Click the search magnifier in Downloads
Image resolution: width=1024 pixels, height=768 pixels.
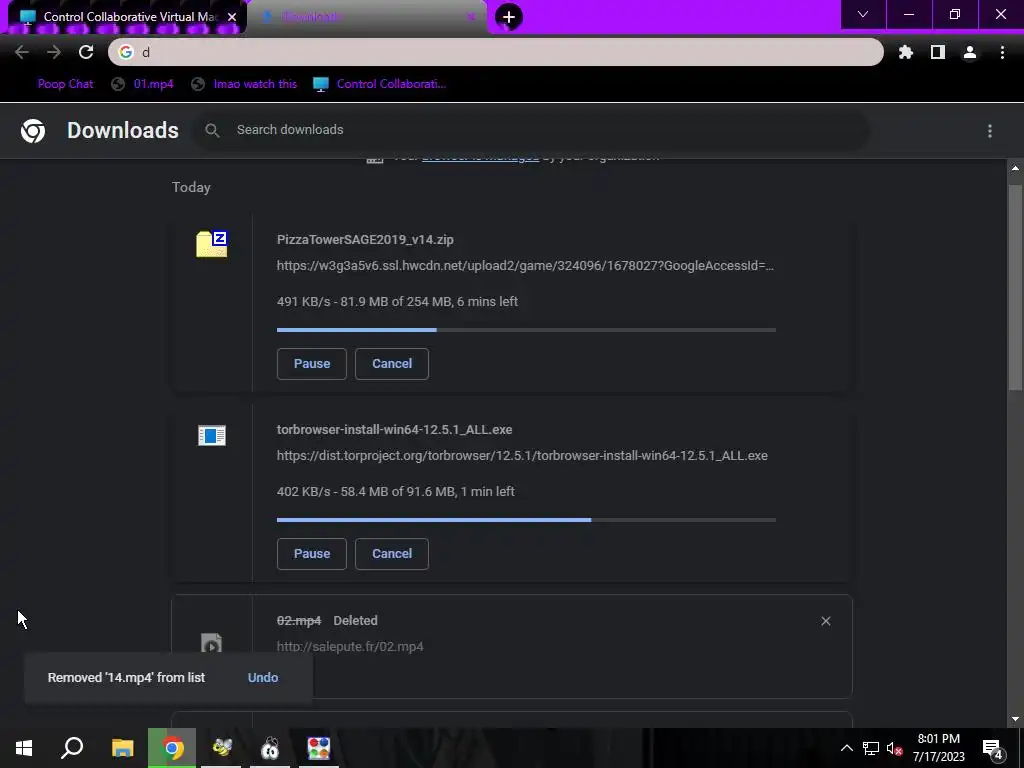(212, 130)
